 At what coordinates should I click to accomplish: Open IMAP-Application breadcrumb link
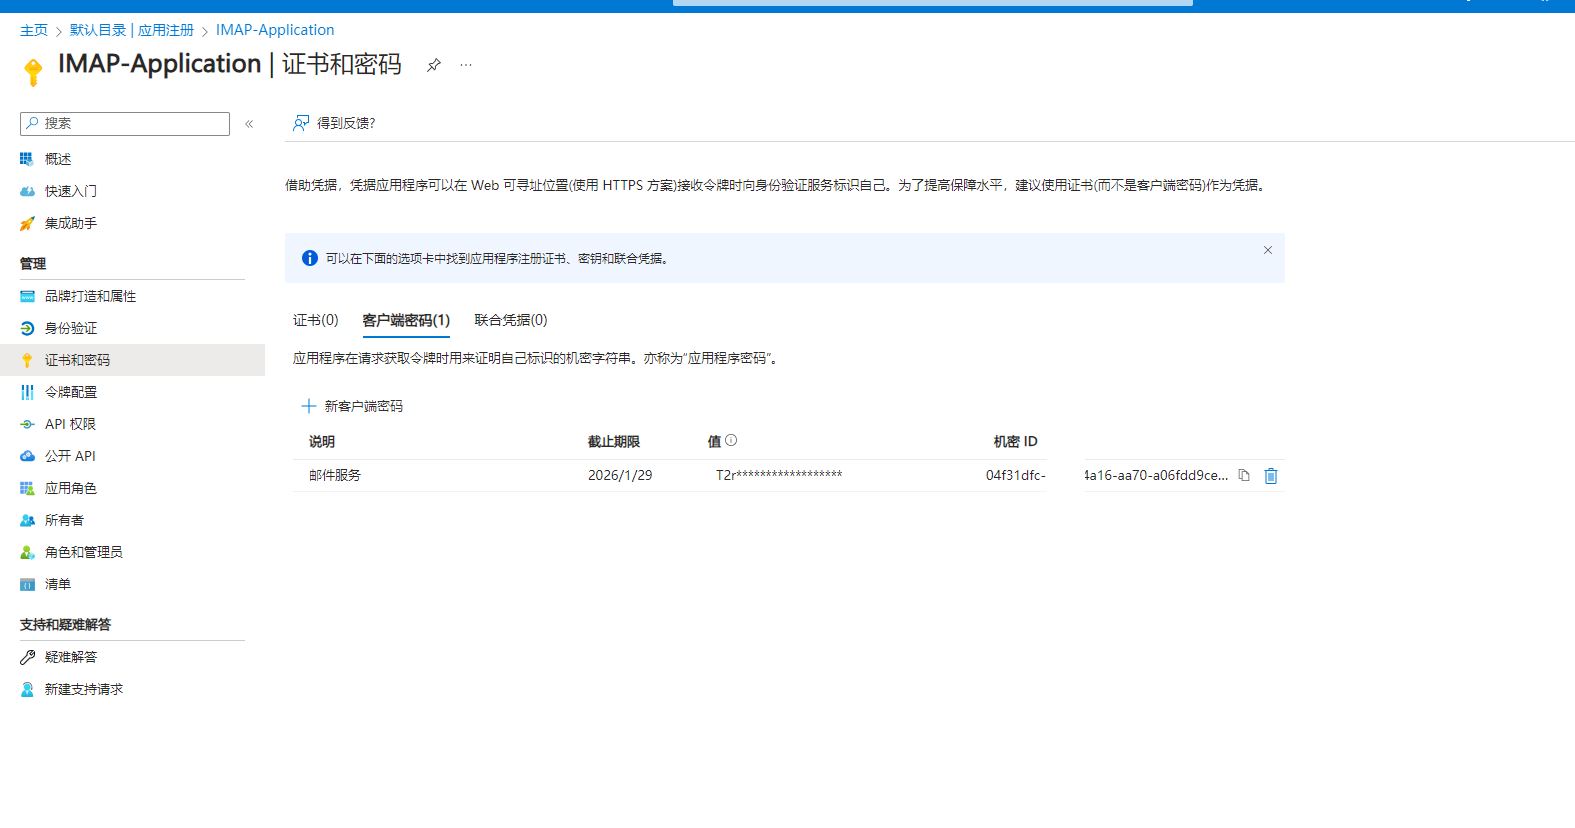coord(275,30)
